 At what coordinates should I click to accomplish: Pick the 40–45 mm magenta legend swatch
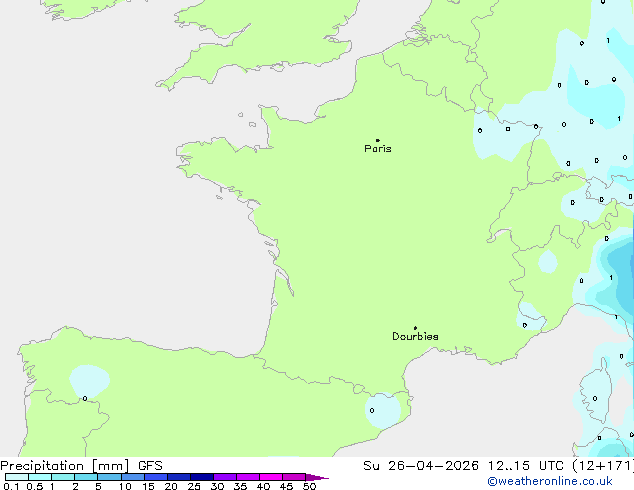[271, 477]
